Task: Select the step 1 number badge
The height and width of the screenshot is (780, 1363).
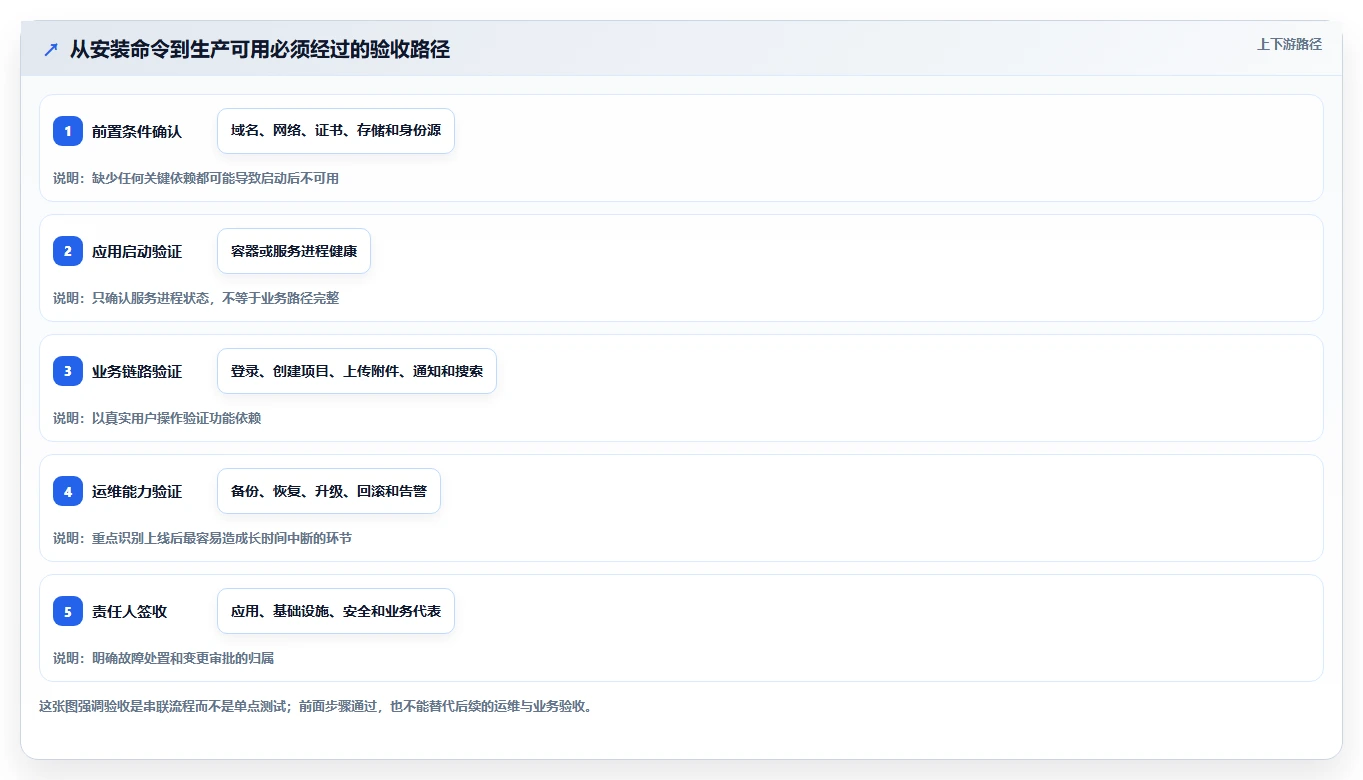Action: [x=68, y=131]
